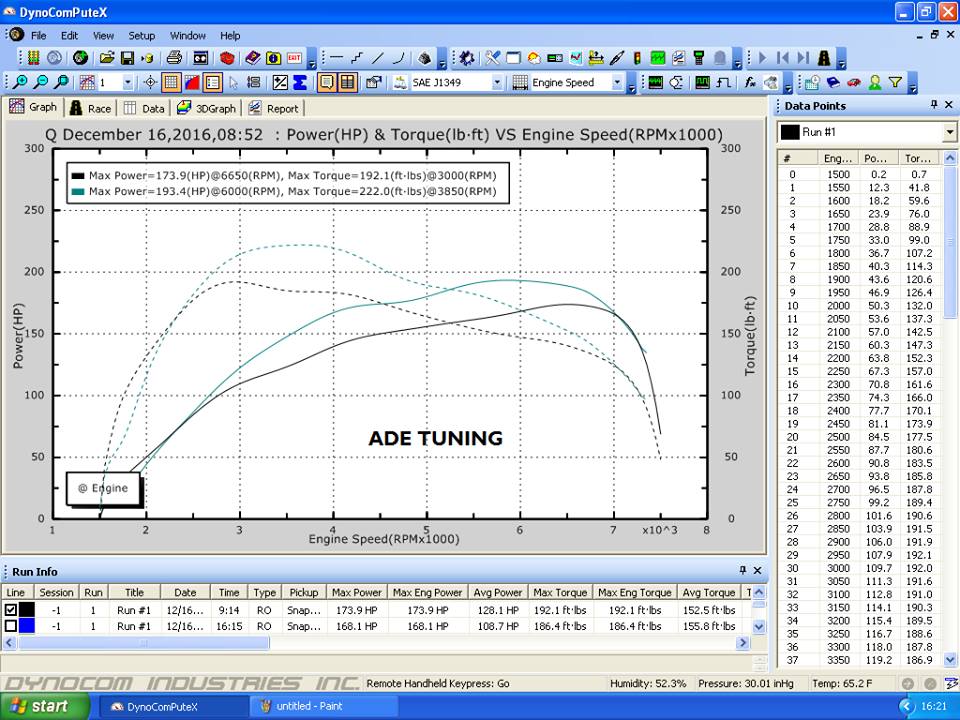Image resolution: width=960 pixels, height=720 pixels.
Task: Select the Zoom In magnifier tool
Action: (x=20, y=82)
